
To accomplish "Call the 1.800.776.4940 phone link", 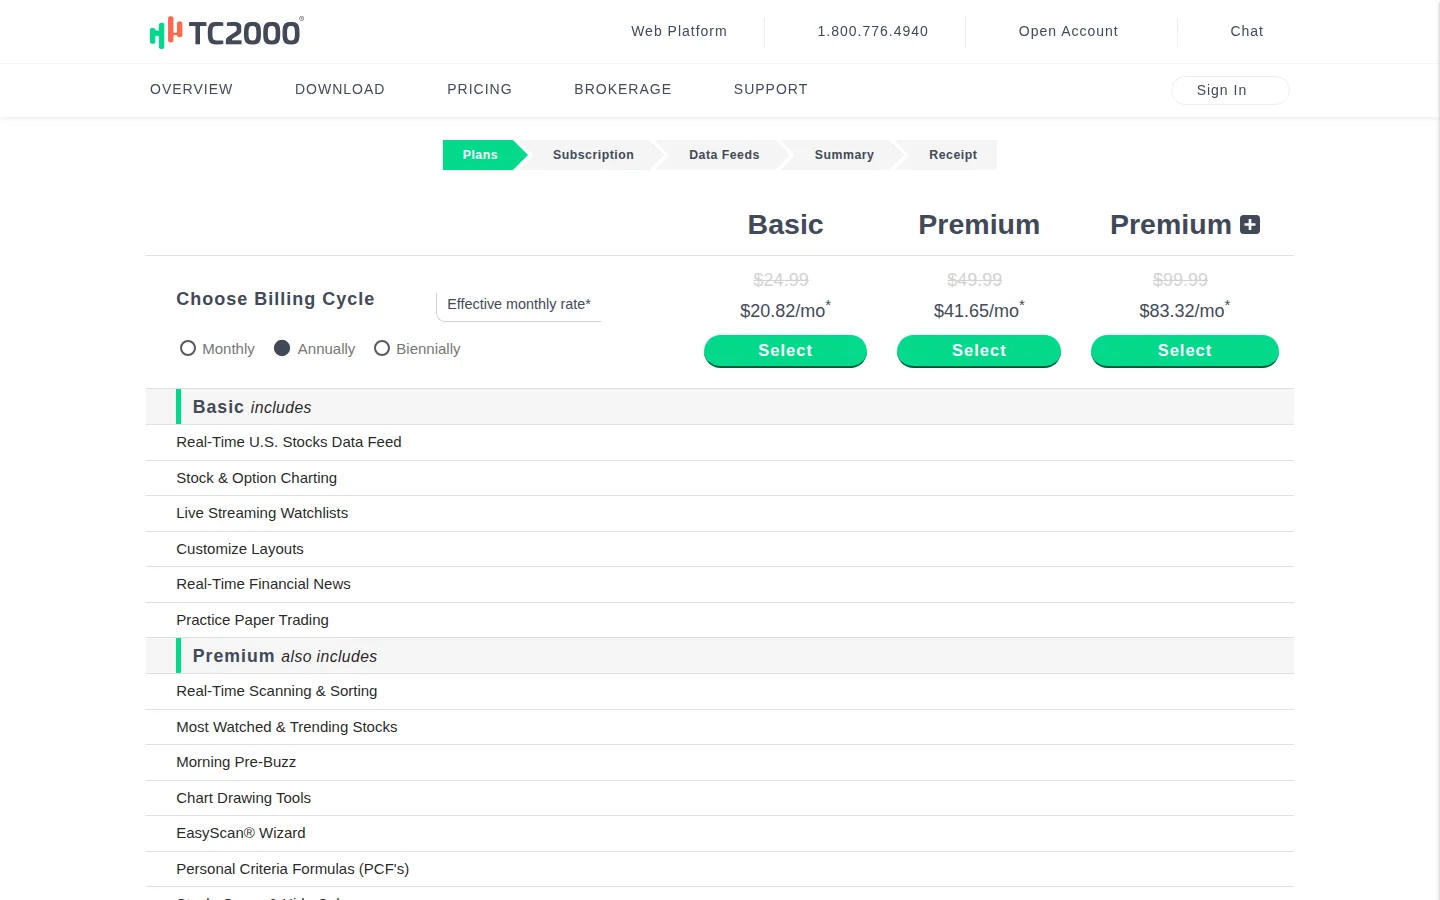I will tap(872, 31).
